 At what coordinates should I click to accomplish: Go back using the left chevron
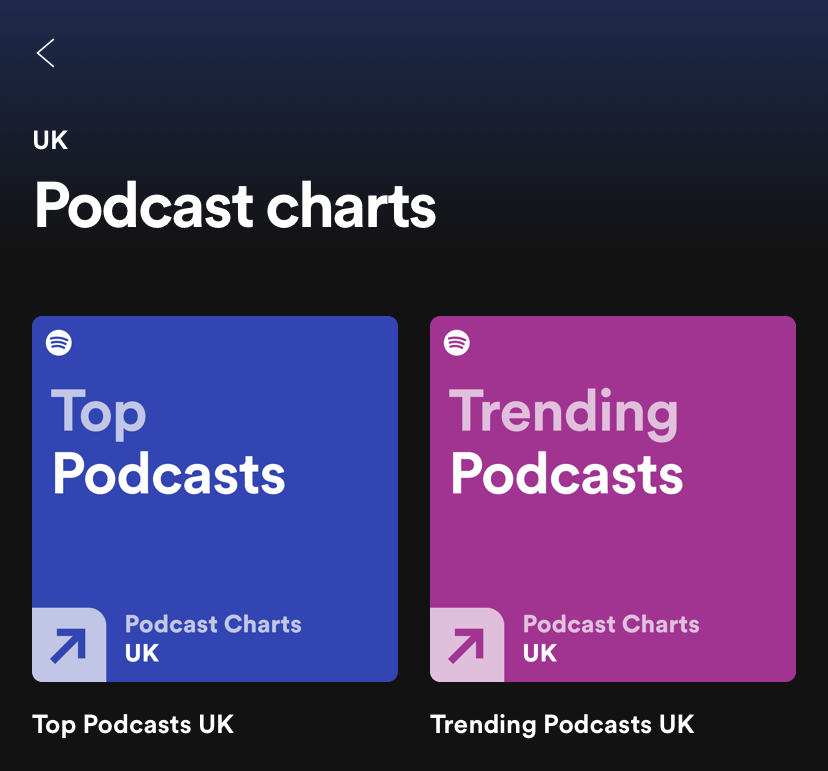[45, 53]
